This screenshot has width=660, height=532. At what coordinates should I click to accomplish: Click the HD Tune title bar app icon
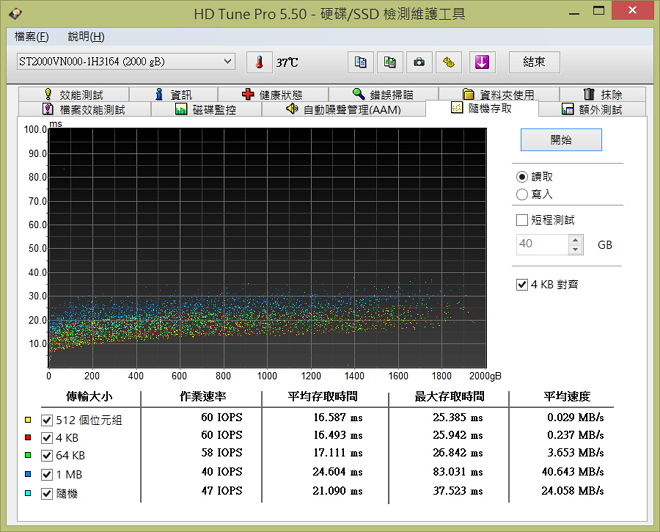tap(16, 13)
